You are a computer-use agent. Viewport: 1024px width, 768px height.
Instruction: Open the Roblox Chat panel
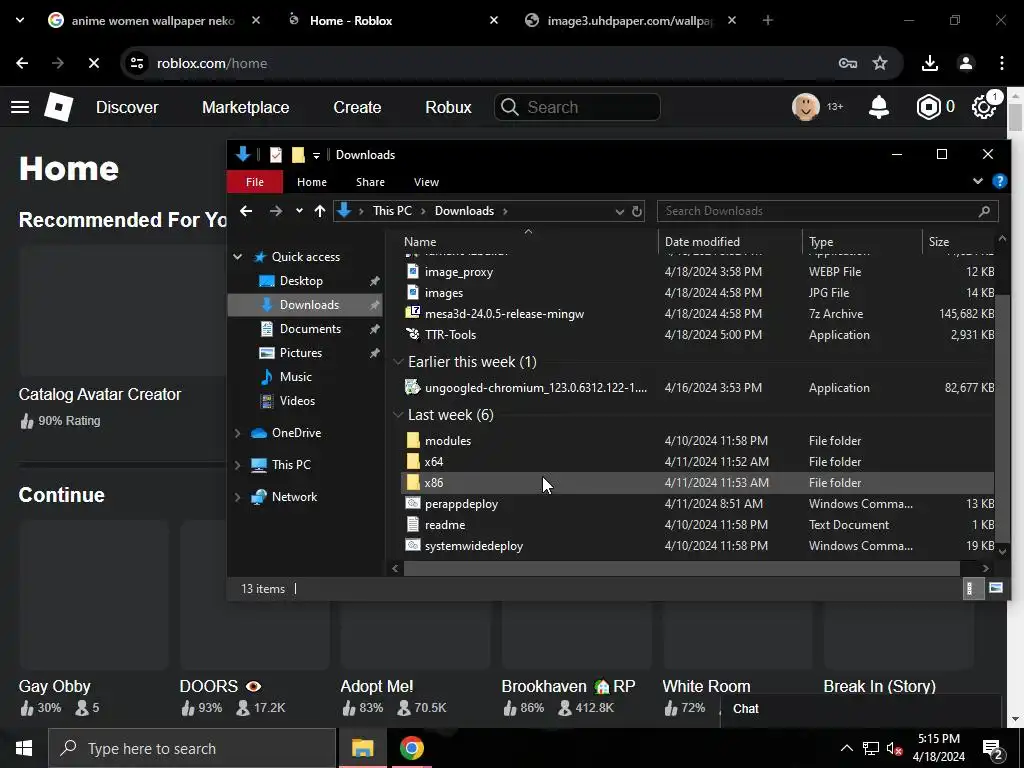[861, 709]
